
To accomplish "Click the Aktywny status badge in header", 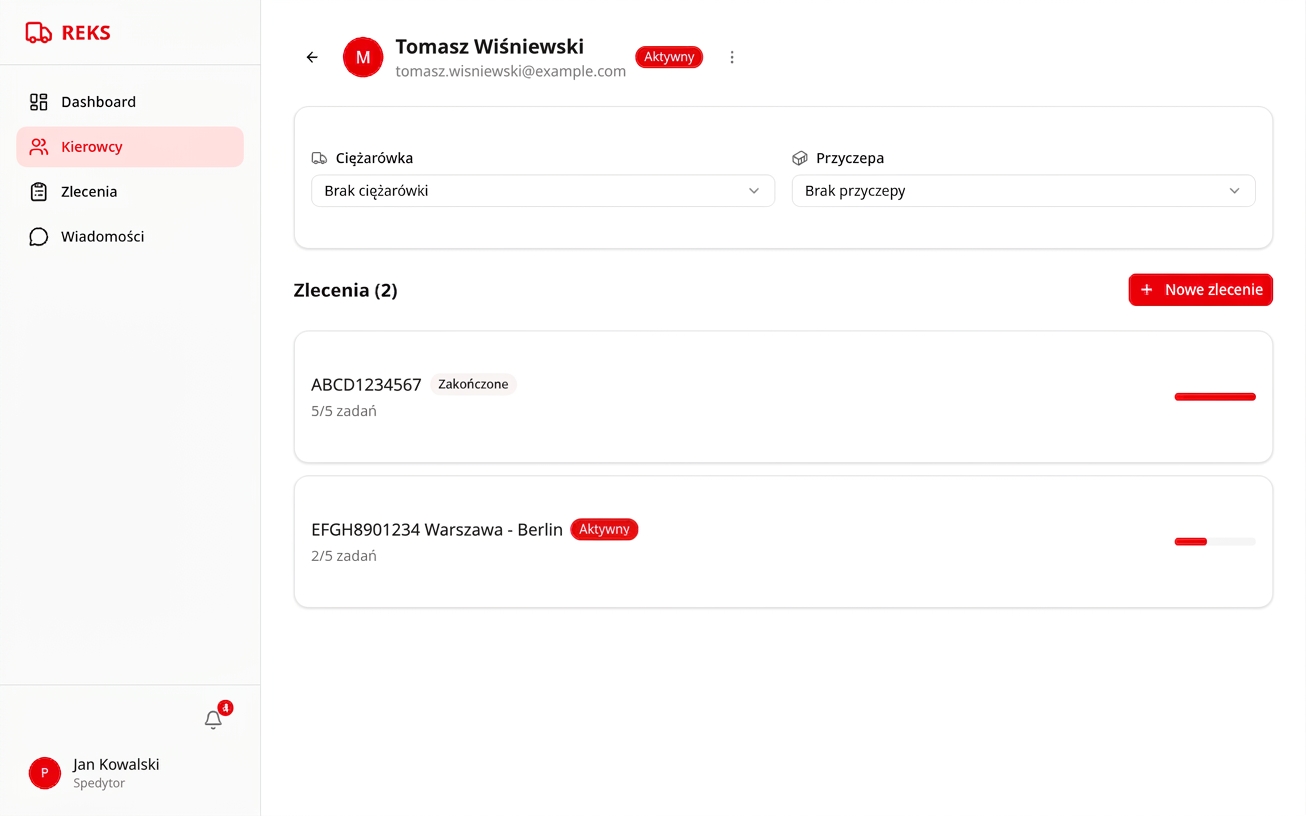I will click(x=669, y=57).
